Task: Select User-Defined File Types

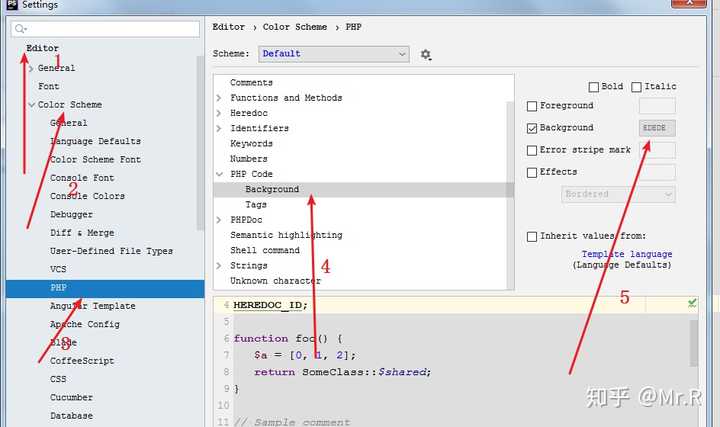Action: pyautogui.click(x=112, y=251)
